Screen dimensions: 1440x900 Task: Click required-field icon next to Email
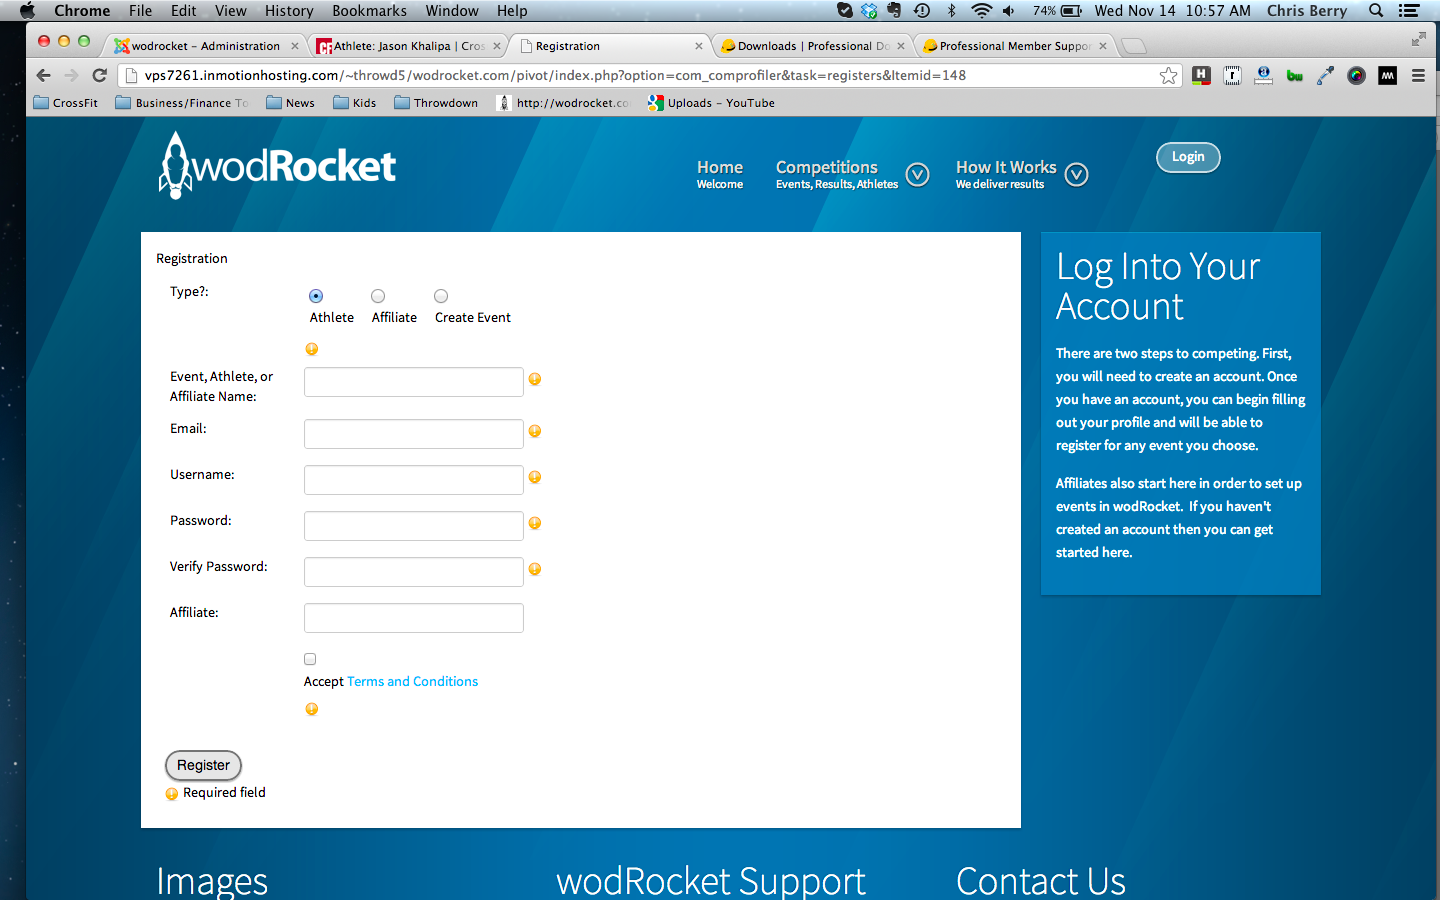pyautogui.click(x=535, y=431)
